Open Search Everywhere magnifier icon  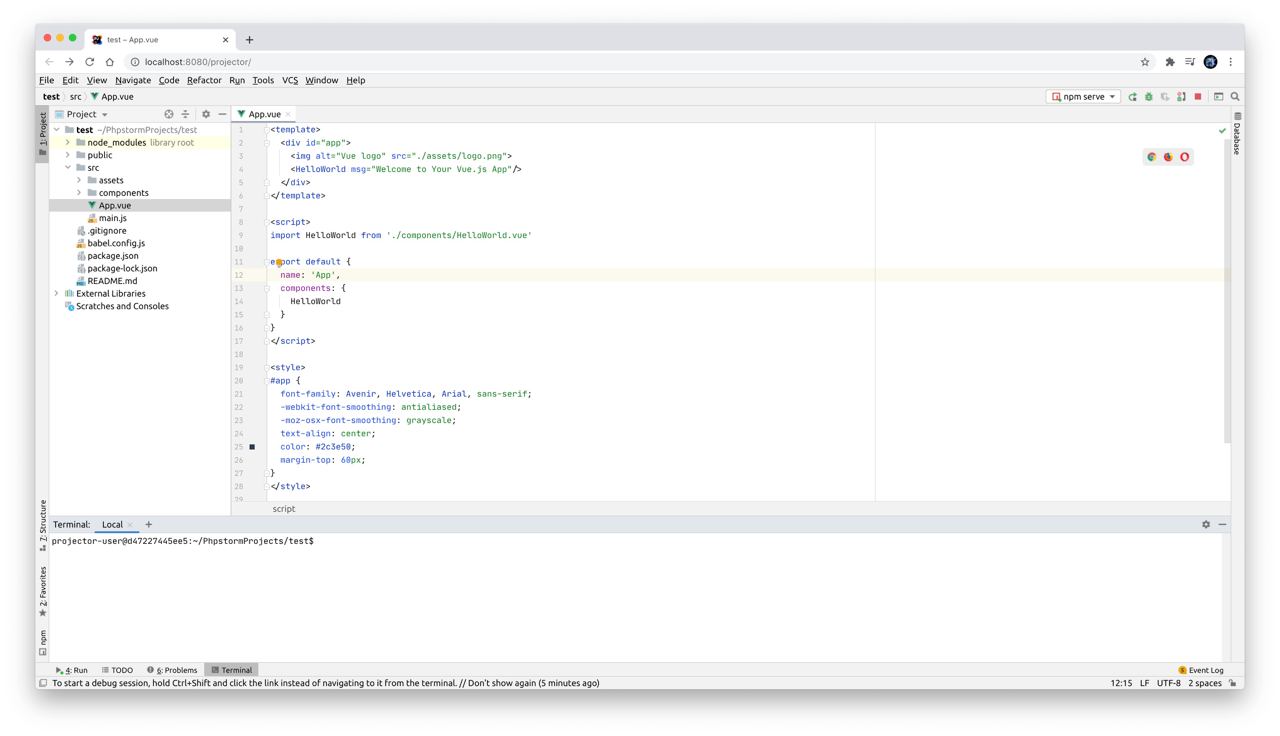pos(1235,97)
